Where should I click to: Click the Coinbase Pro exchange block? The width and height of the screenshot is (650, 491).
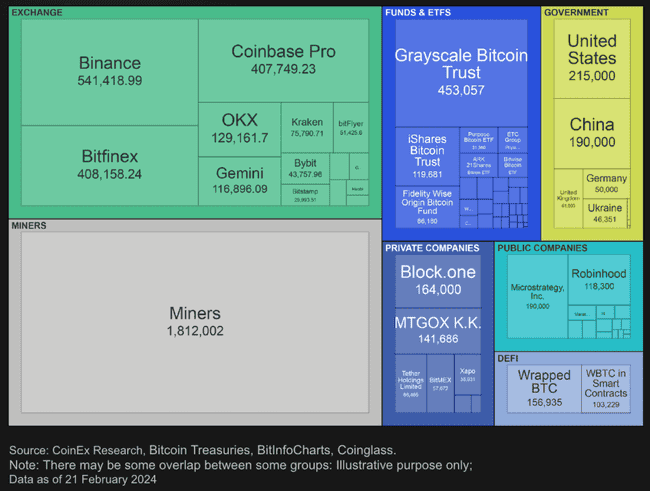pos(284,61)
